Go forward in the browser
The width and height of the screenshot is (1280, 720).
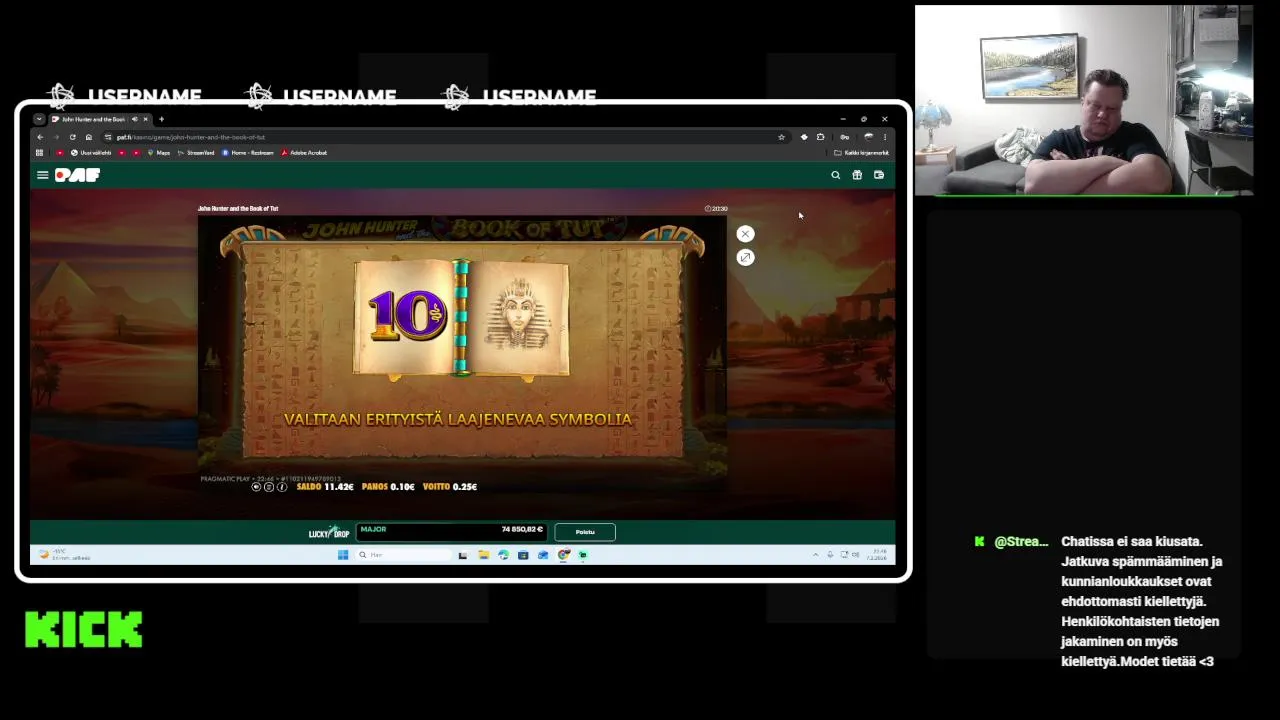click(56, 137)
